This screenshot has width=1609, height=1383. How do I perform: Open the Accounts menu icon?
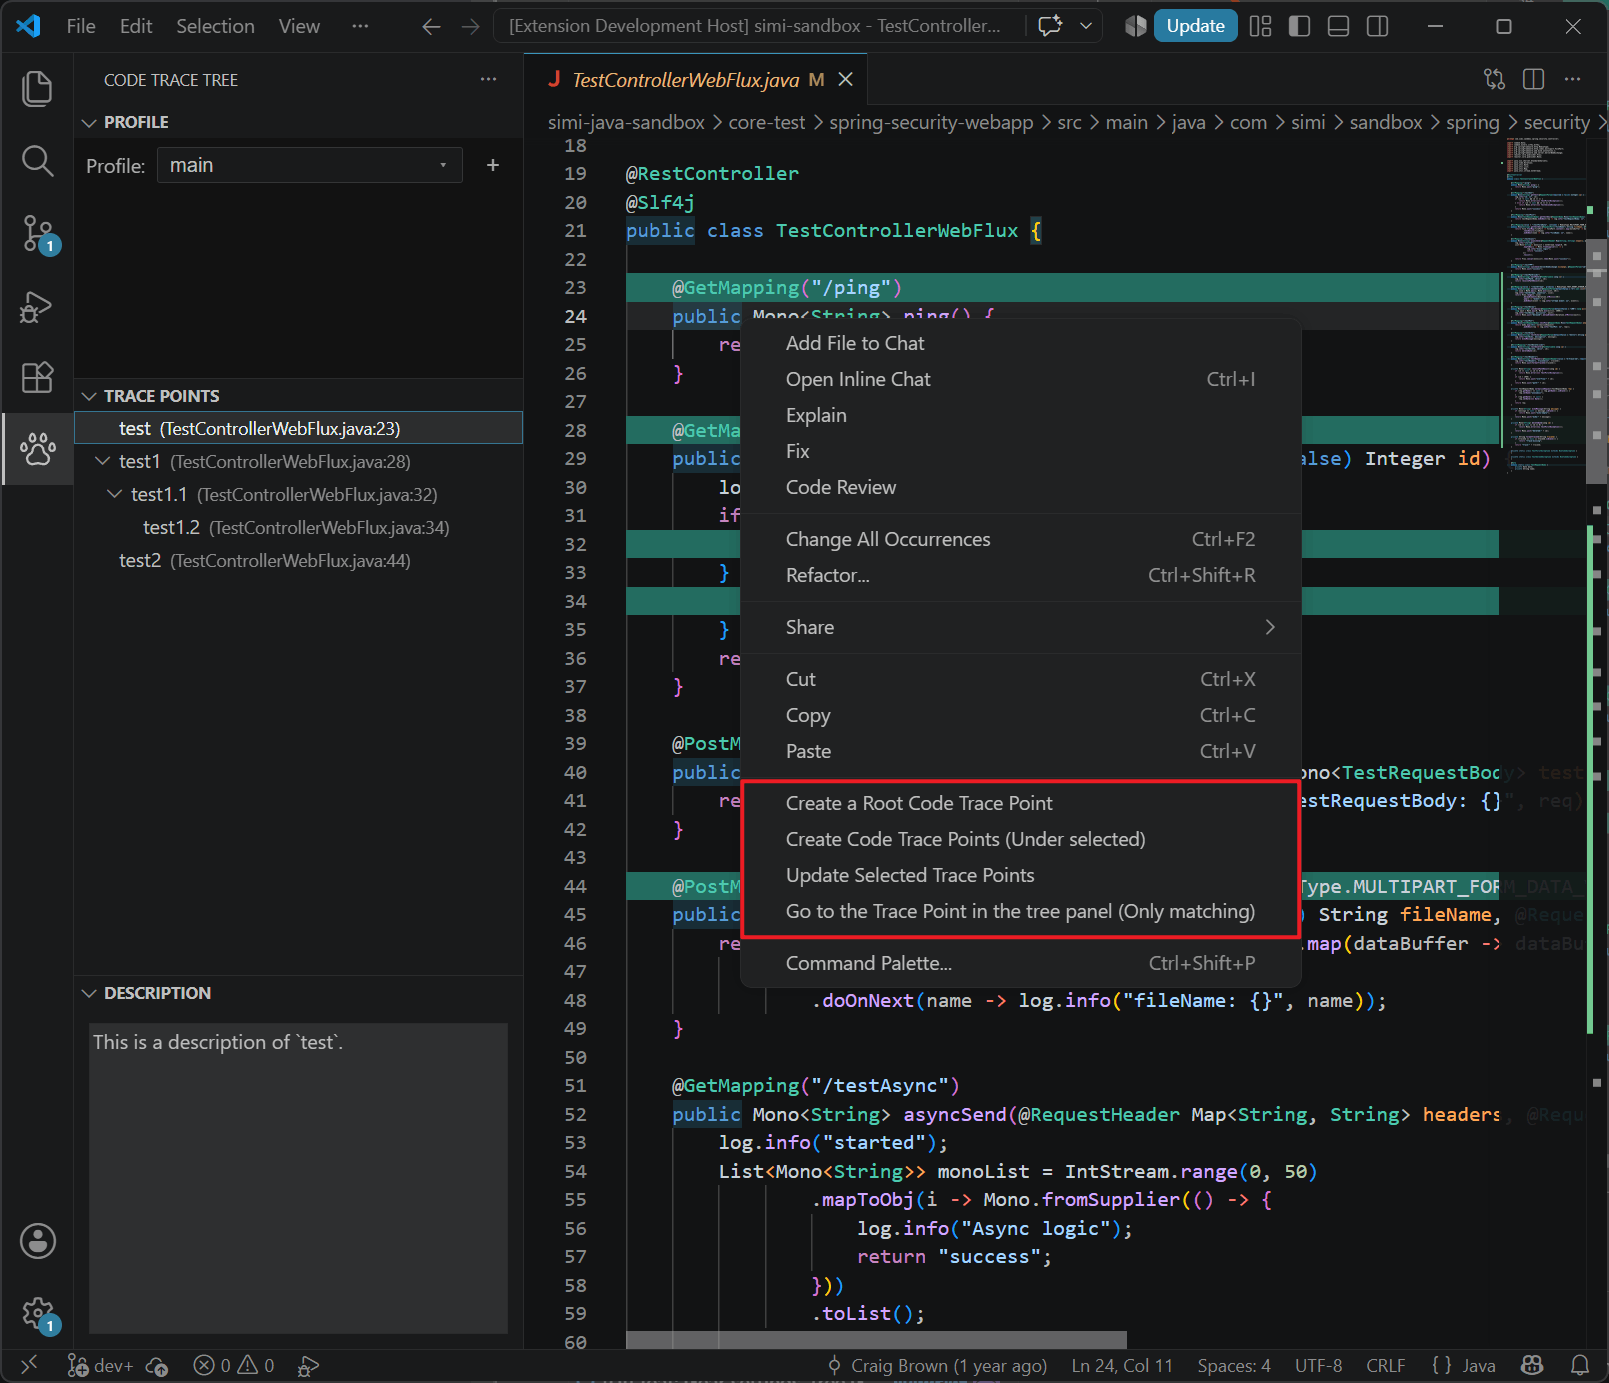(x=37, y=1241)
